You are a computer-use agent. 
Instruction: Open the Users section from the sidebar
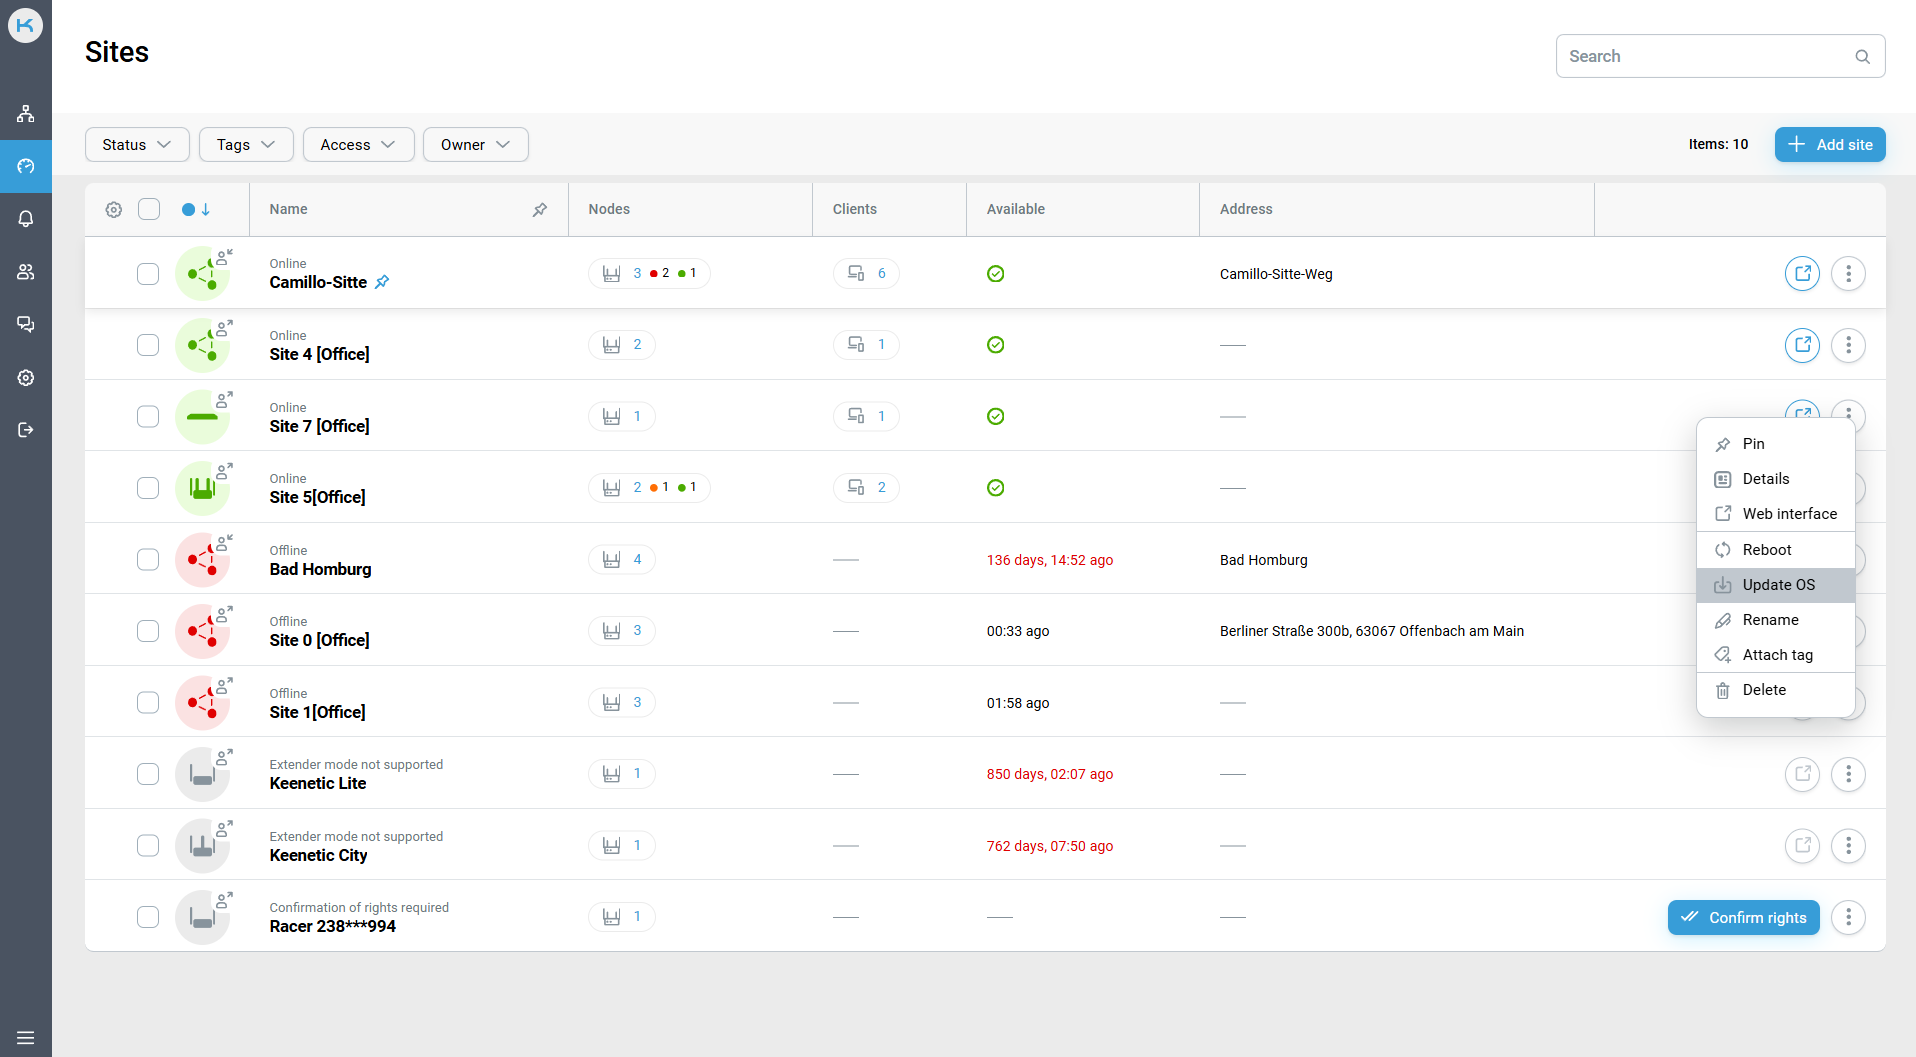(25, 272)
